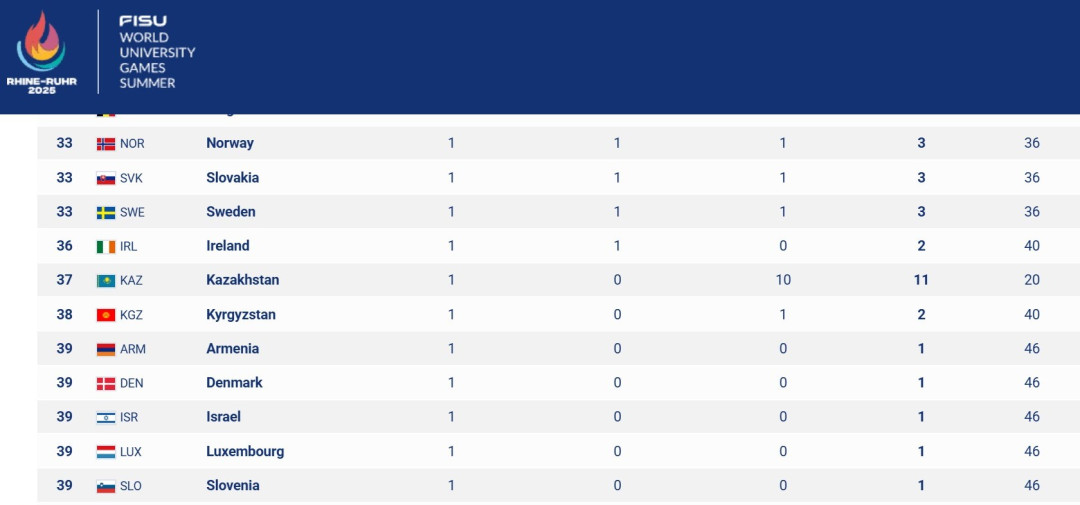The width and height of the screenshot is (1080, 505).
Task: Click the FISU World University Games wordmark
Action: pyautogui.click(x=157, y=52)
